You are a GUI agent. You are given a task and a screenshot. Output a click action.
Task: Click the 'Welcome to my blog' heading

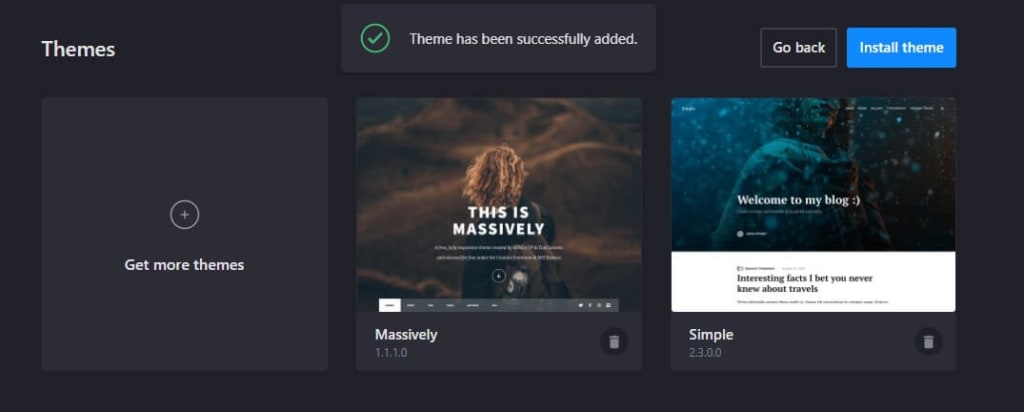pos(799,200)
